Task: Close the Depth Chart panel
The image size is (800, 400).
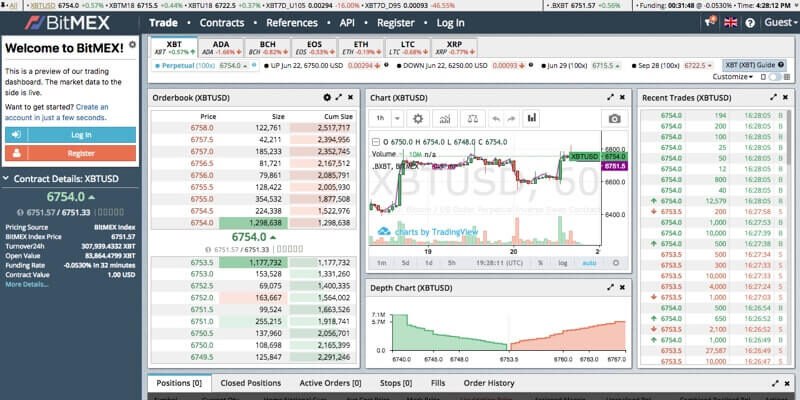Action: coord(622,288)
